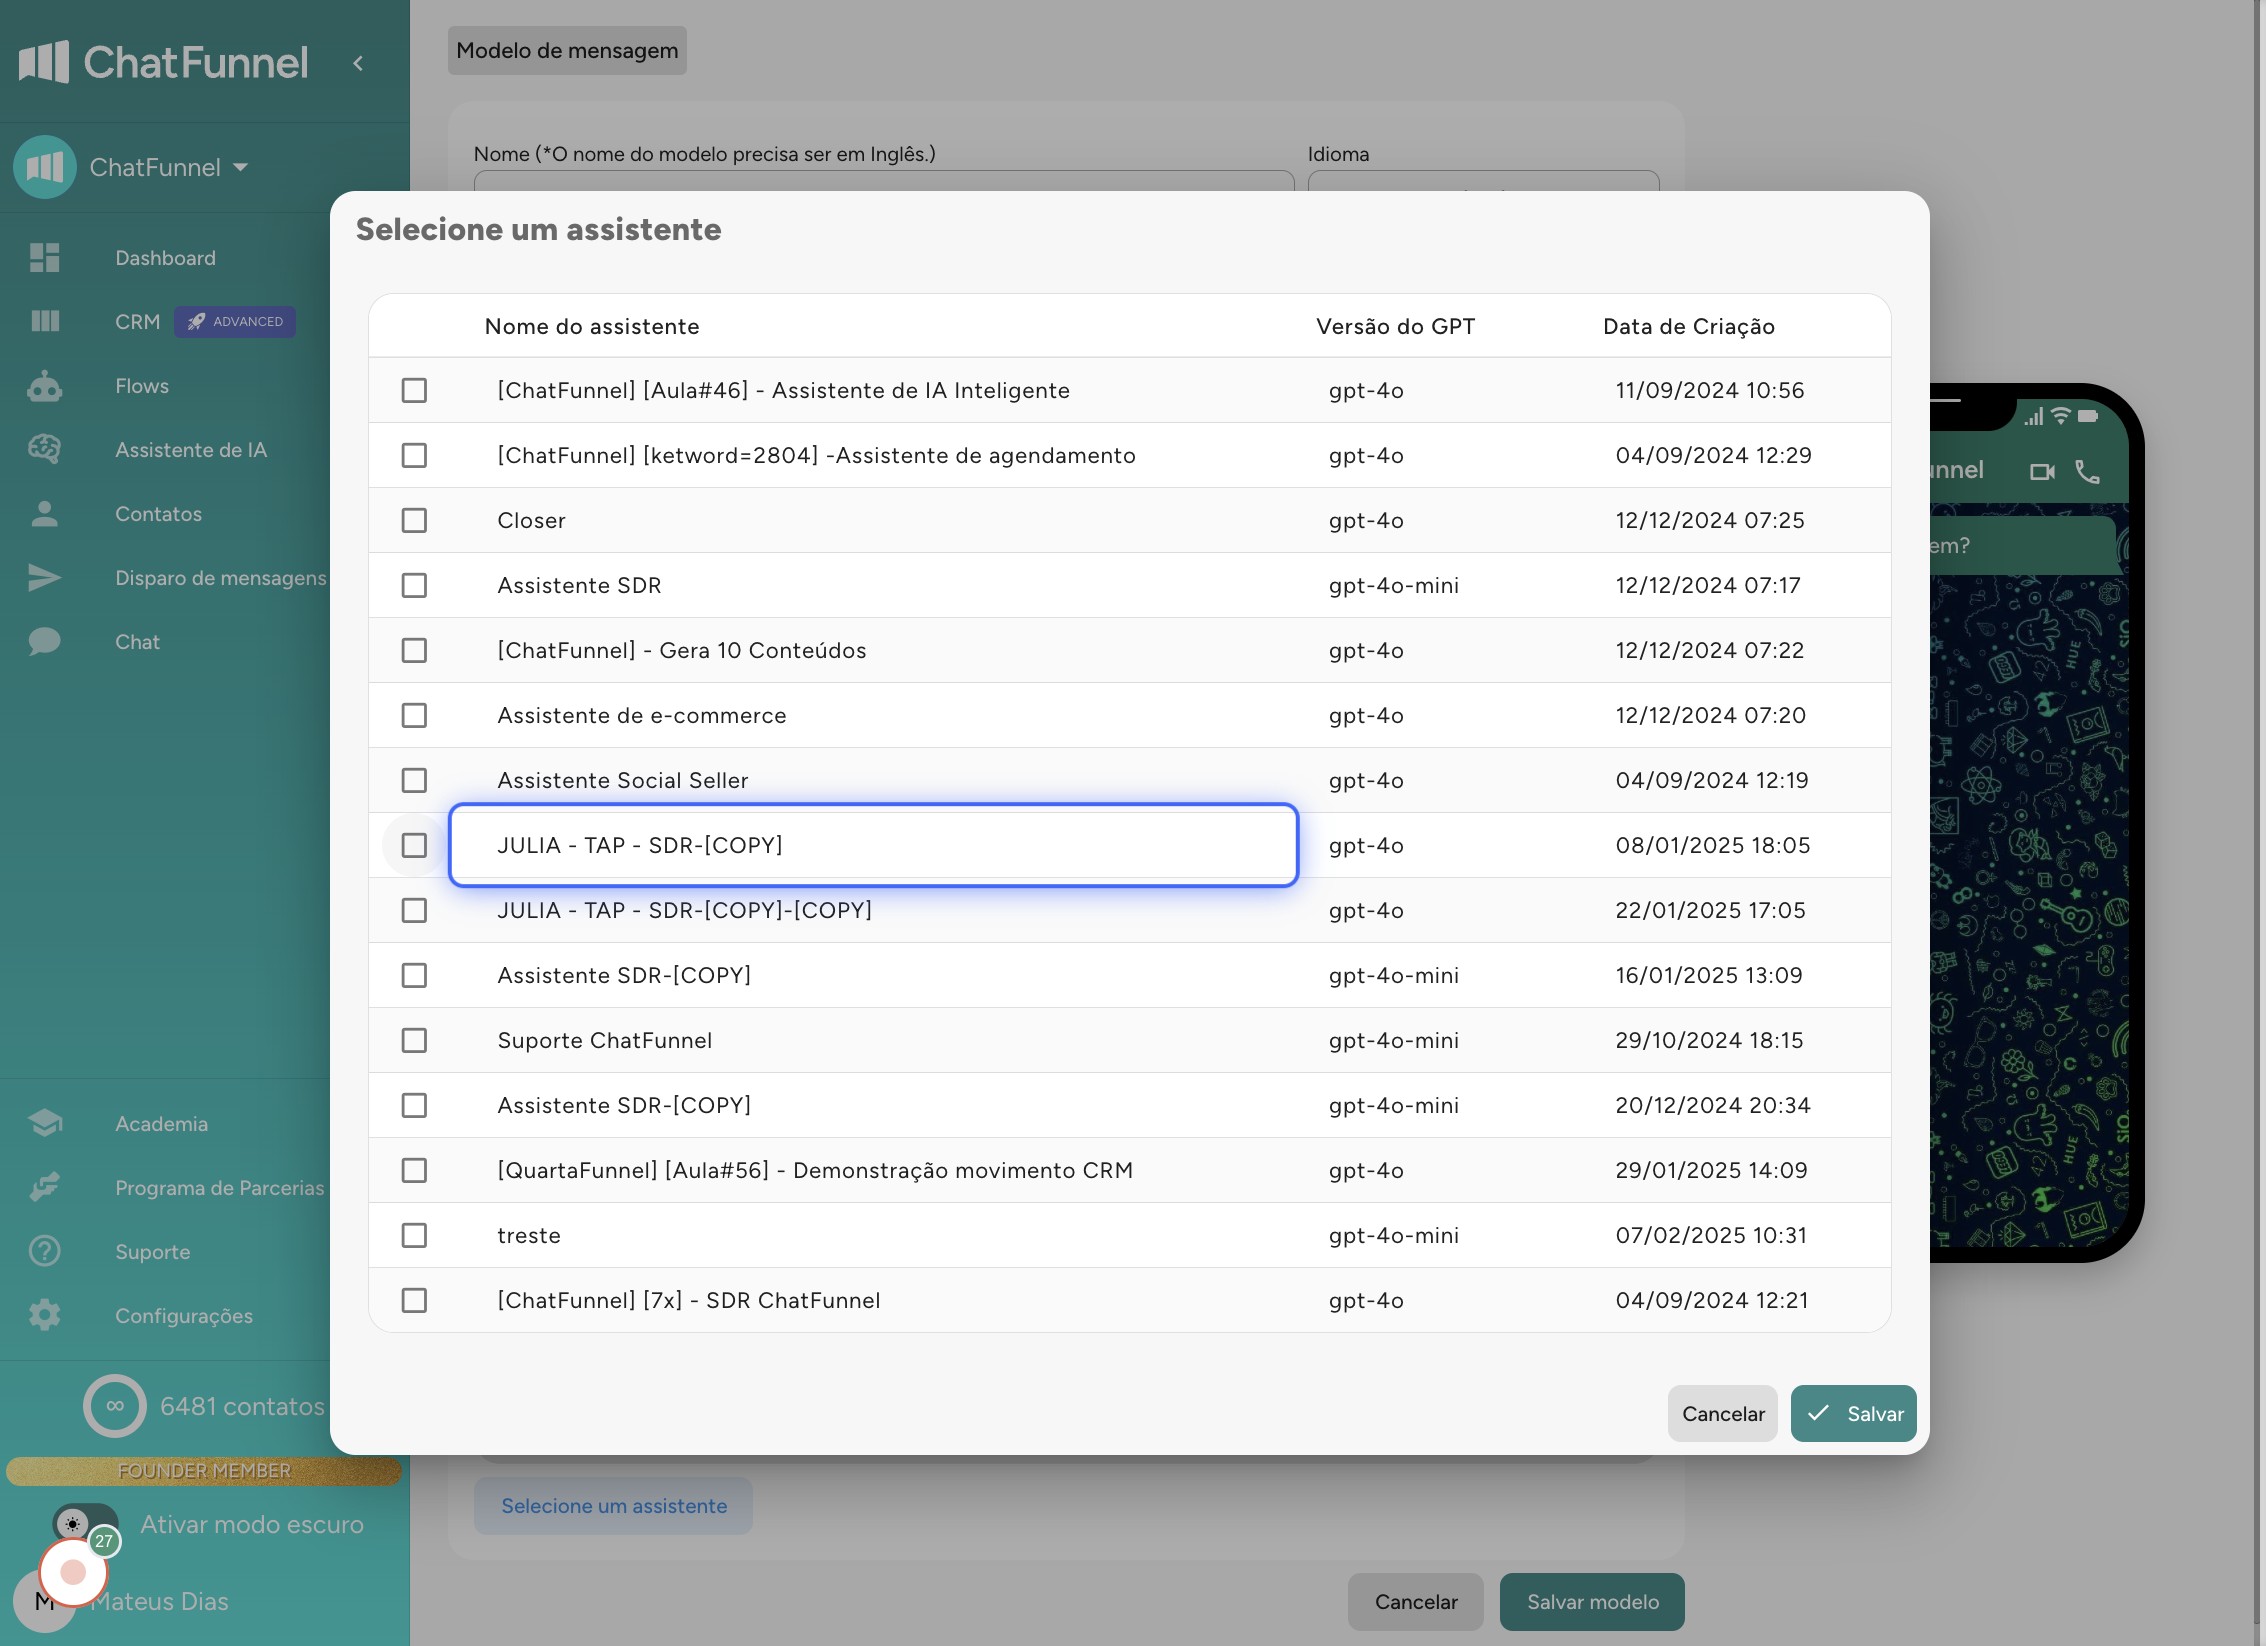Click the Versão do GPT column header
The height and width of the screenshot is (1646, 2266).
click(1395, 326)
